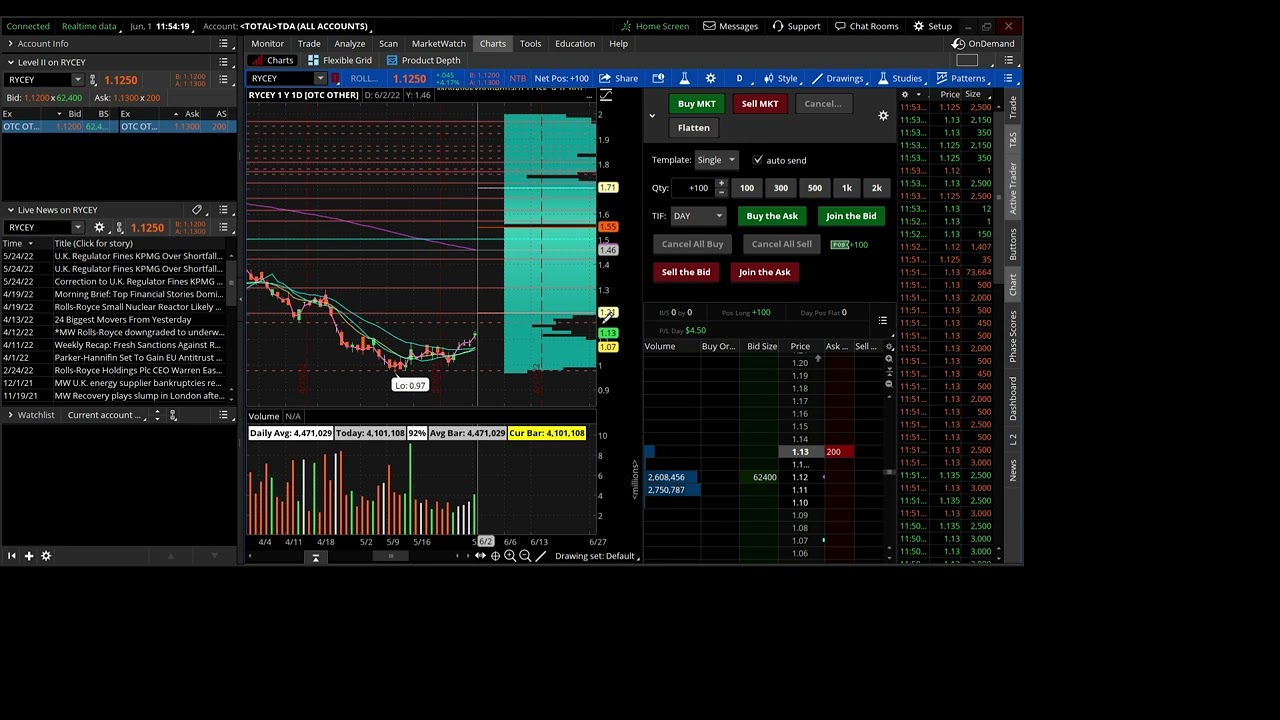Click the flask icon beside Share
This screenshot has height=720, width=1280.
(x=684, y=78)
